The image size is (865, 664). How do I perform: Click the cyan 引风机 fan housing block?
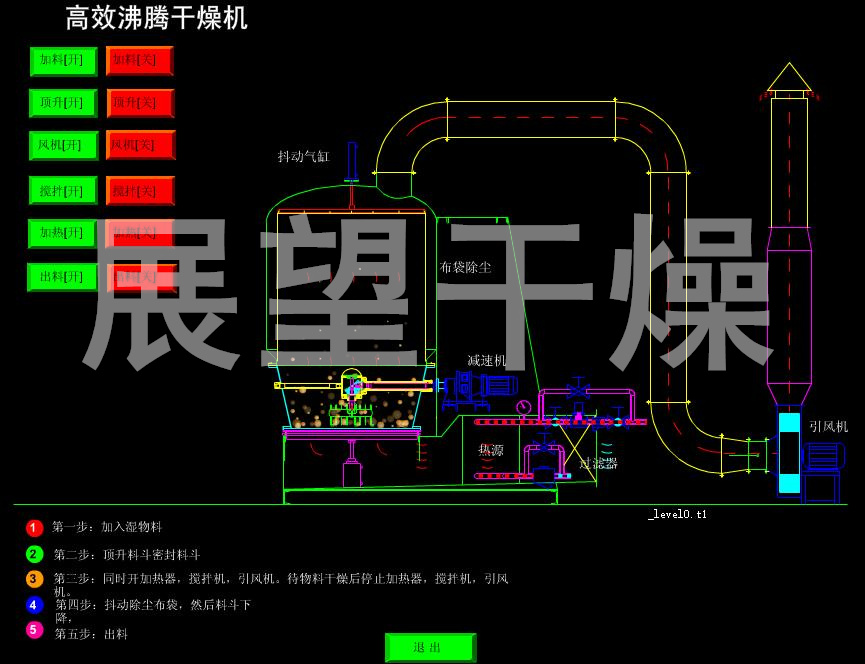pos(789,453)
